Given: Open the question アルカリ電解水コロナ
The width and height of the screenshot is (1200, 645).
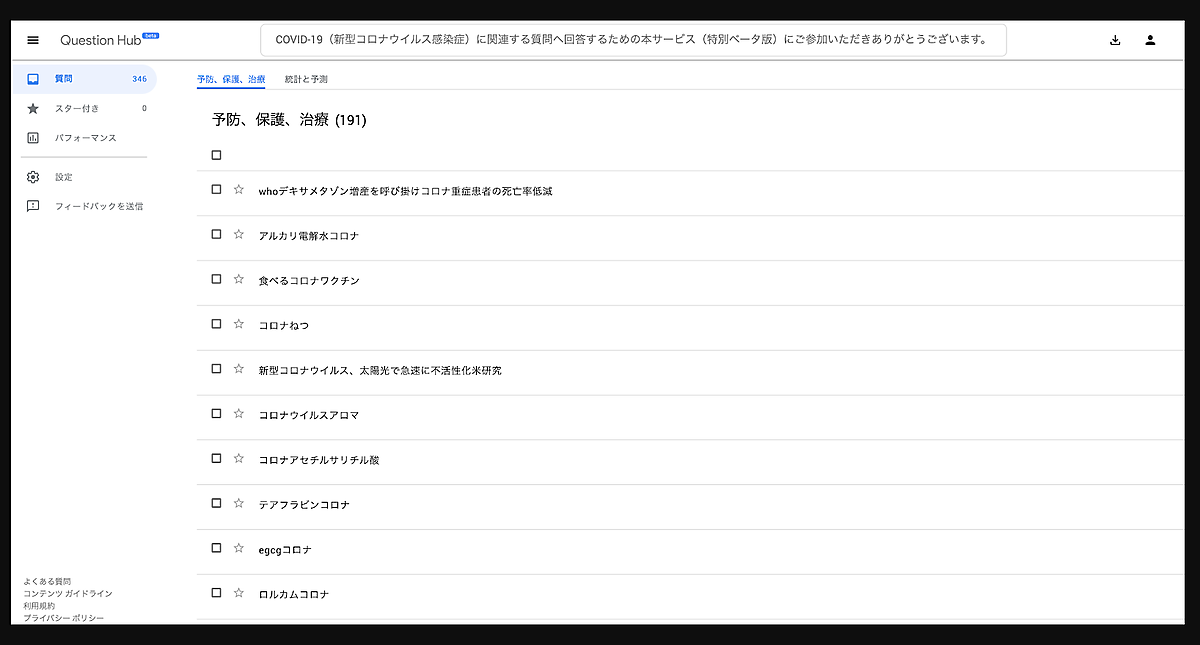Looking at the screenshot, I should [x=308, y=236].
